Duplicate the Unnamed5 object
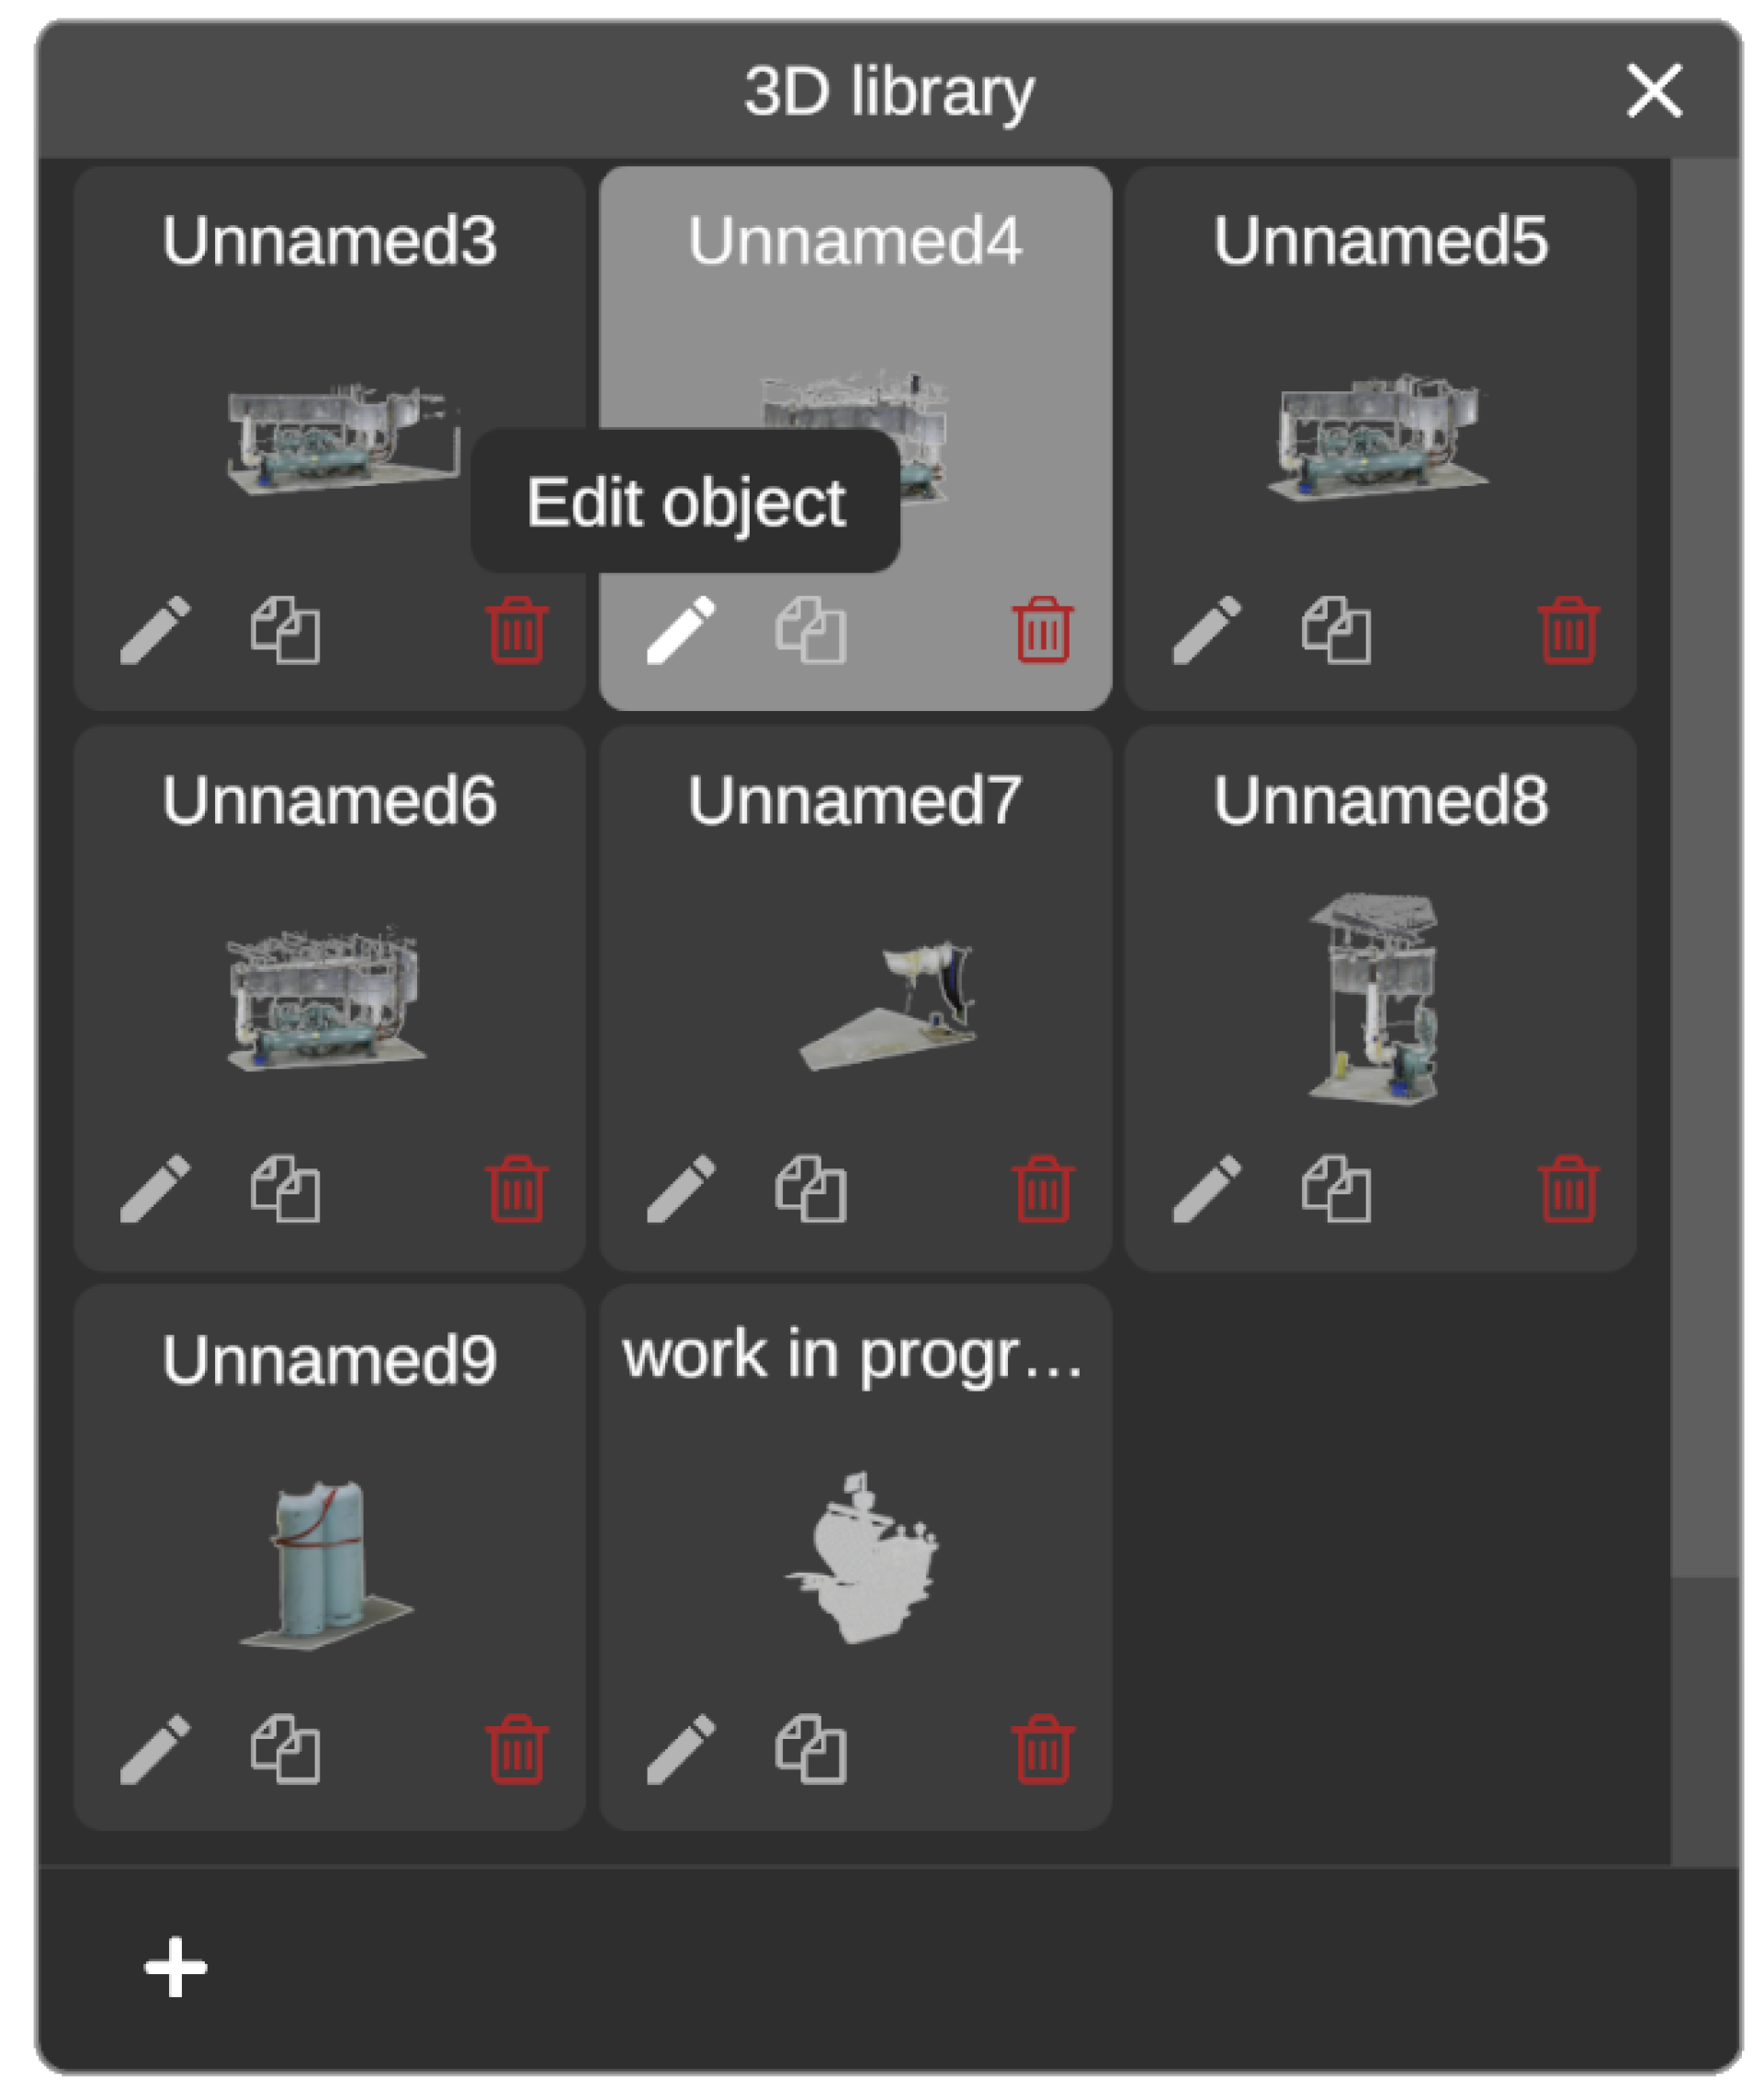The image size is (1764, 2099). (1336, 630)
